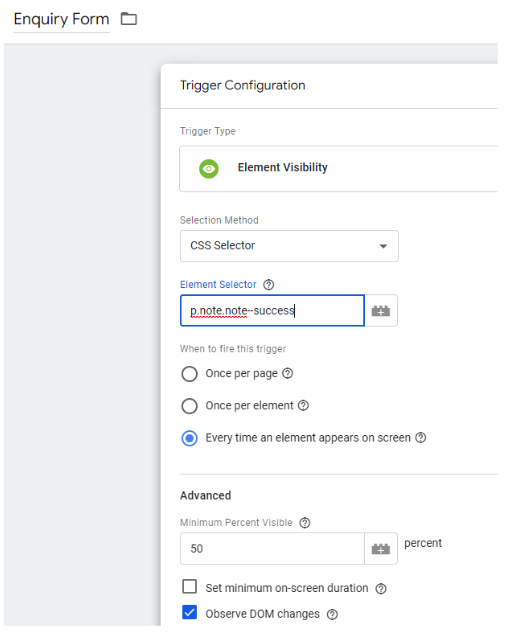The image size is (511, 641).
Task: Select Once per element radio option
Action: [x=189, y=406]
